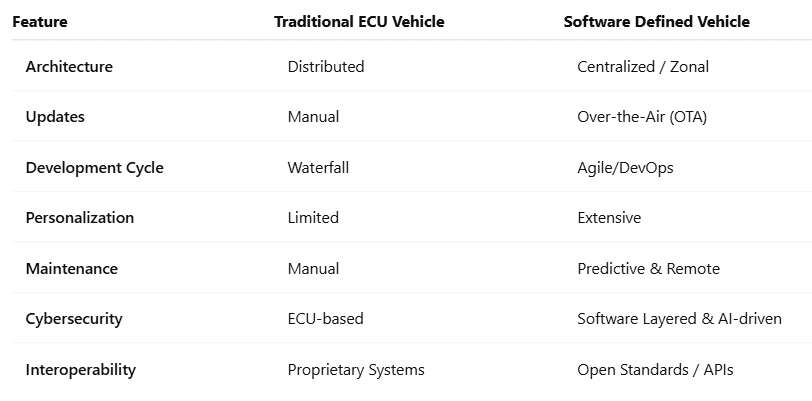The width and height of the screenshot is (812, 401).
Task: Select the Personalization row label
Action: [79, 218]
